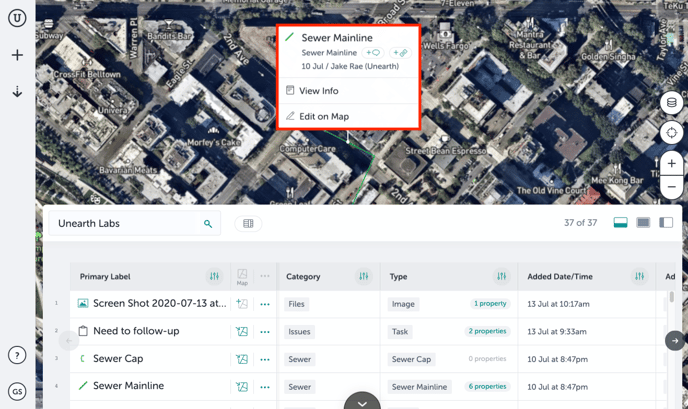Zoom out the map with minus button
Viewport: 688px width, 409px height.
[671, 187]
